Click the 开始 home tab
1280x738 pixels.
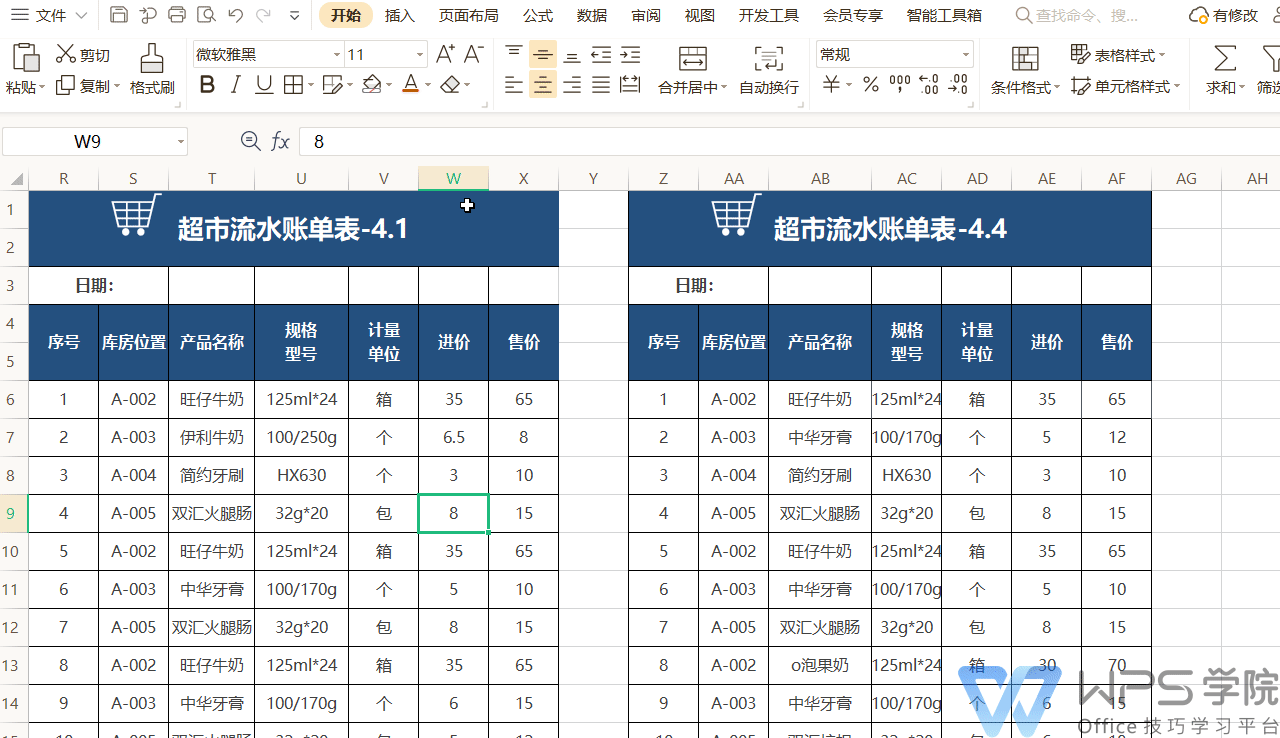pyautogui.click(x=346, y=15)
